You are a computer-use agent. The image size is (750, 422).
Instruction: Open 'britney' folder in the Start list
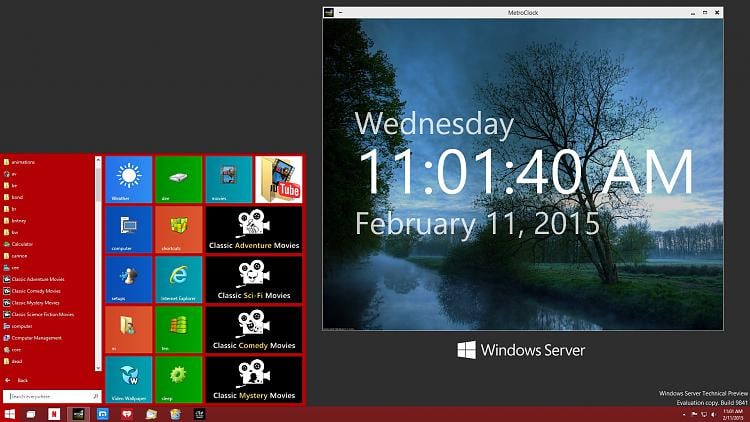(x=15, y=221)
